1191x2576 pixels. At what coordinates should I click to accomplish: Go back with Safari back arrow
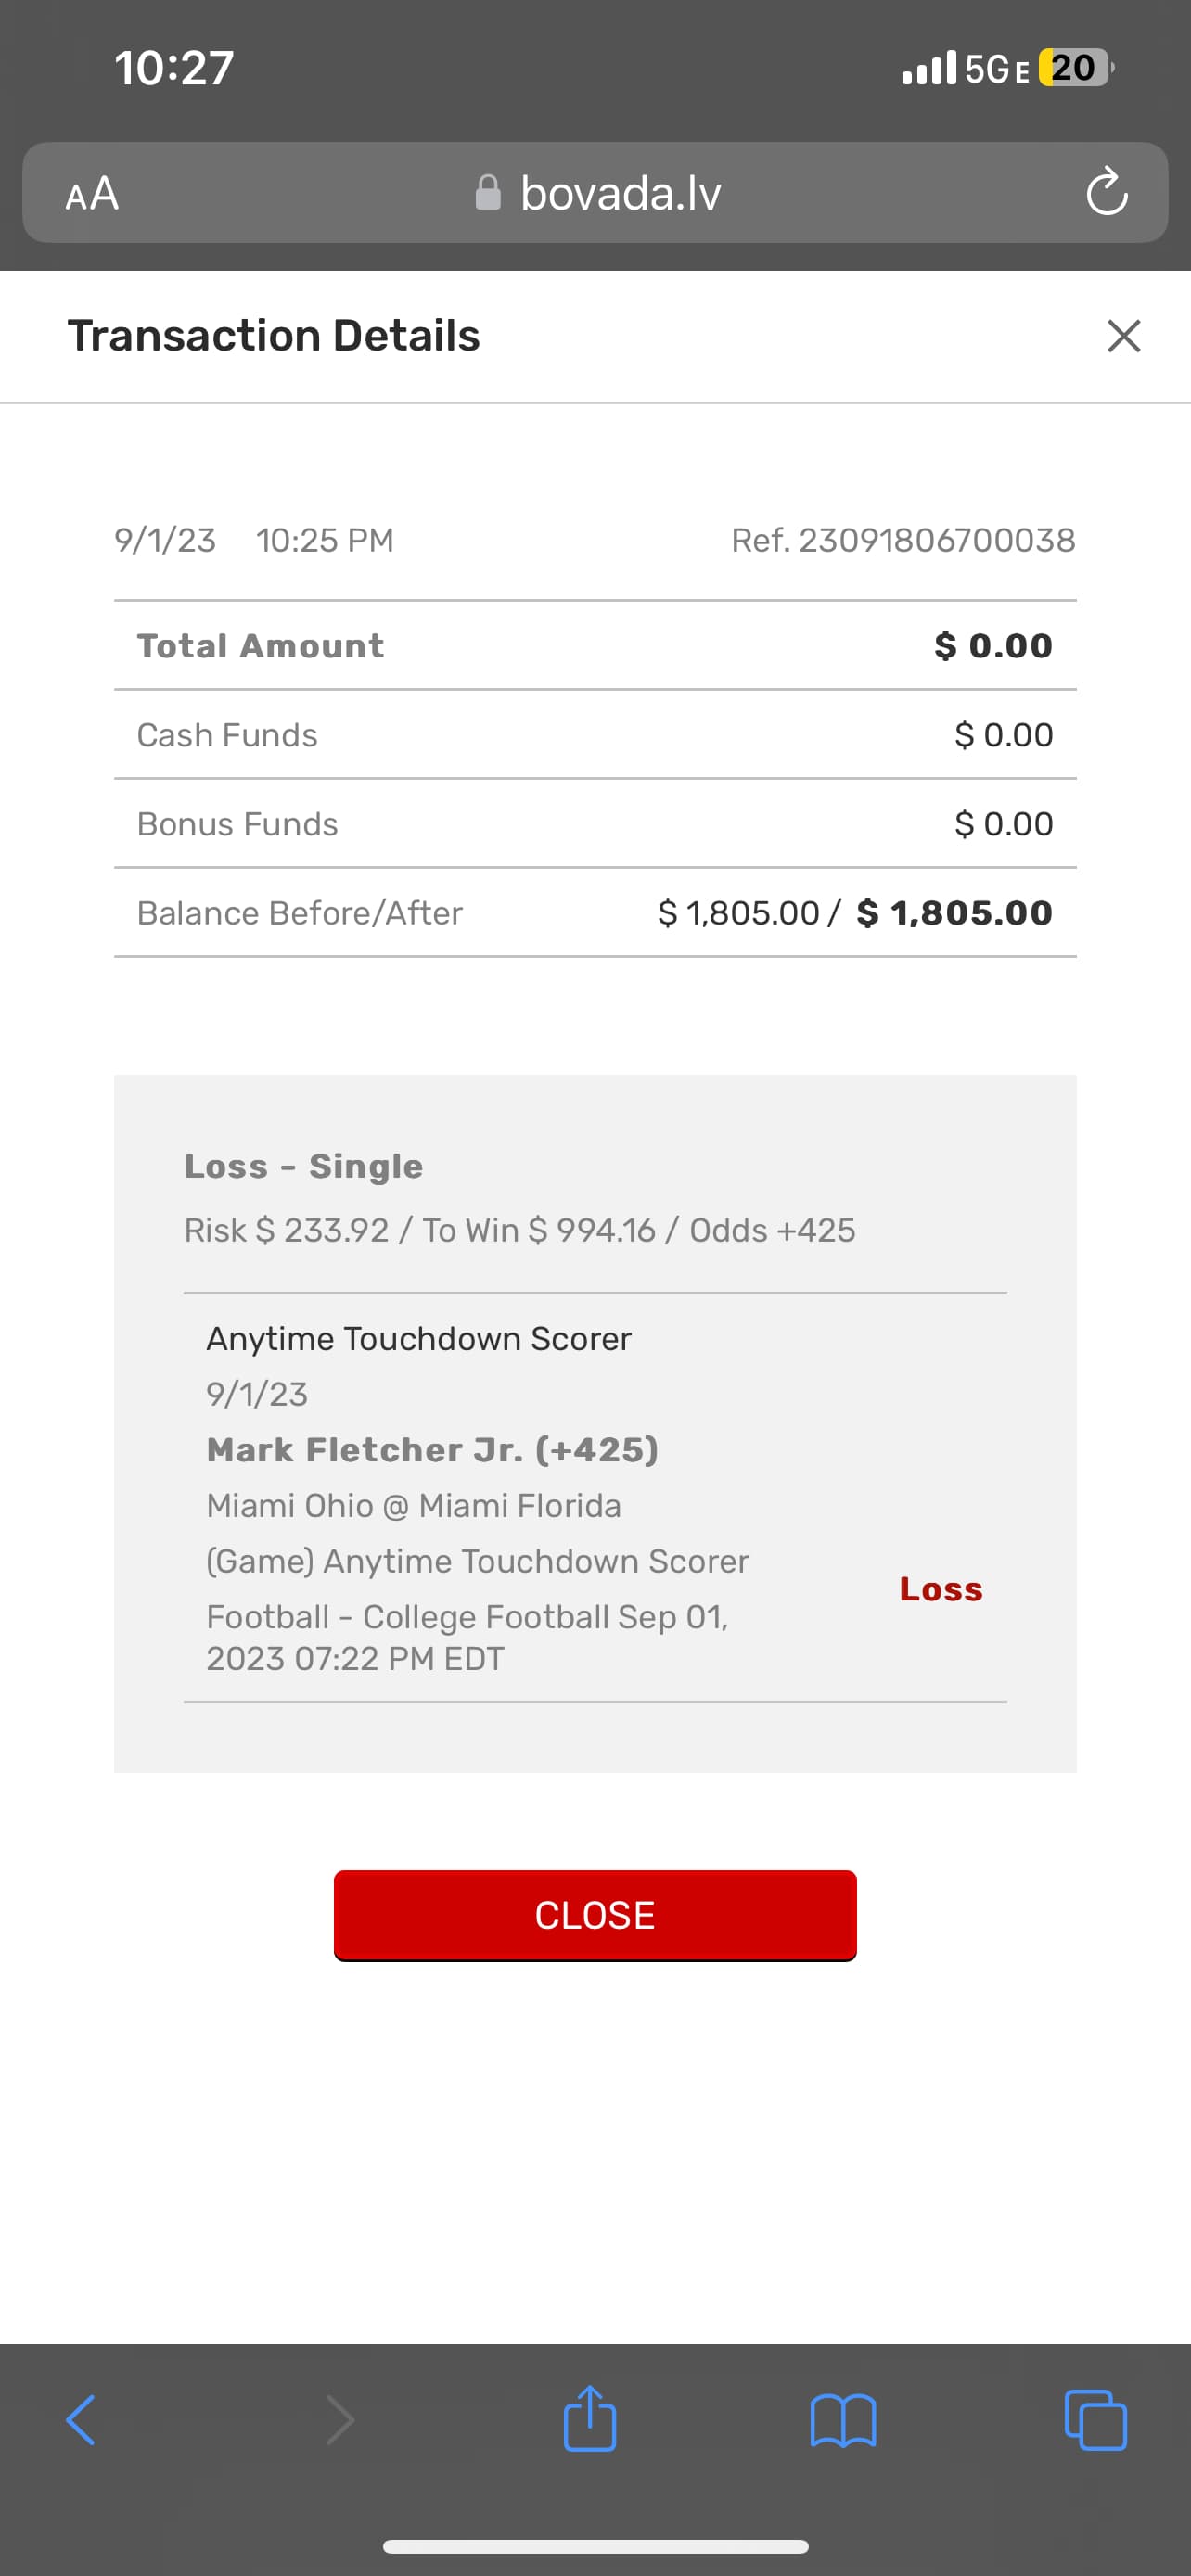[x=81, y=2420]
